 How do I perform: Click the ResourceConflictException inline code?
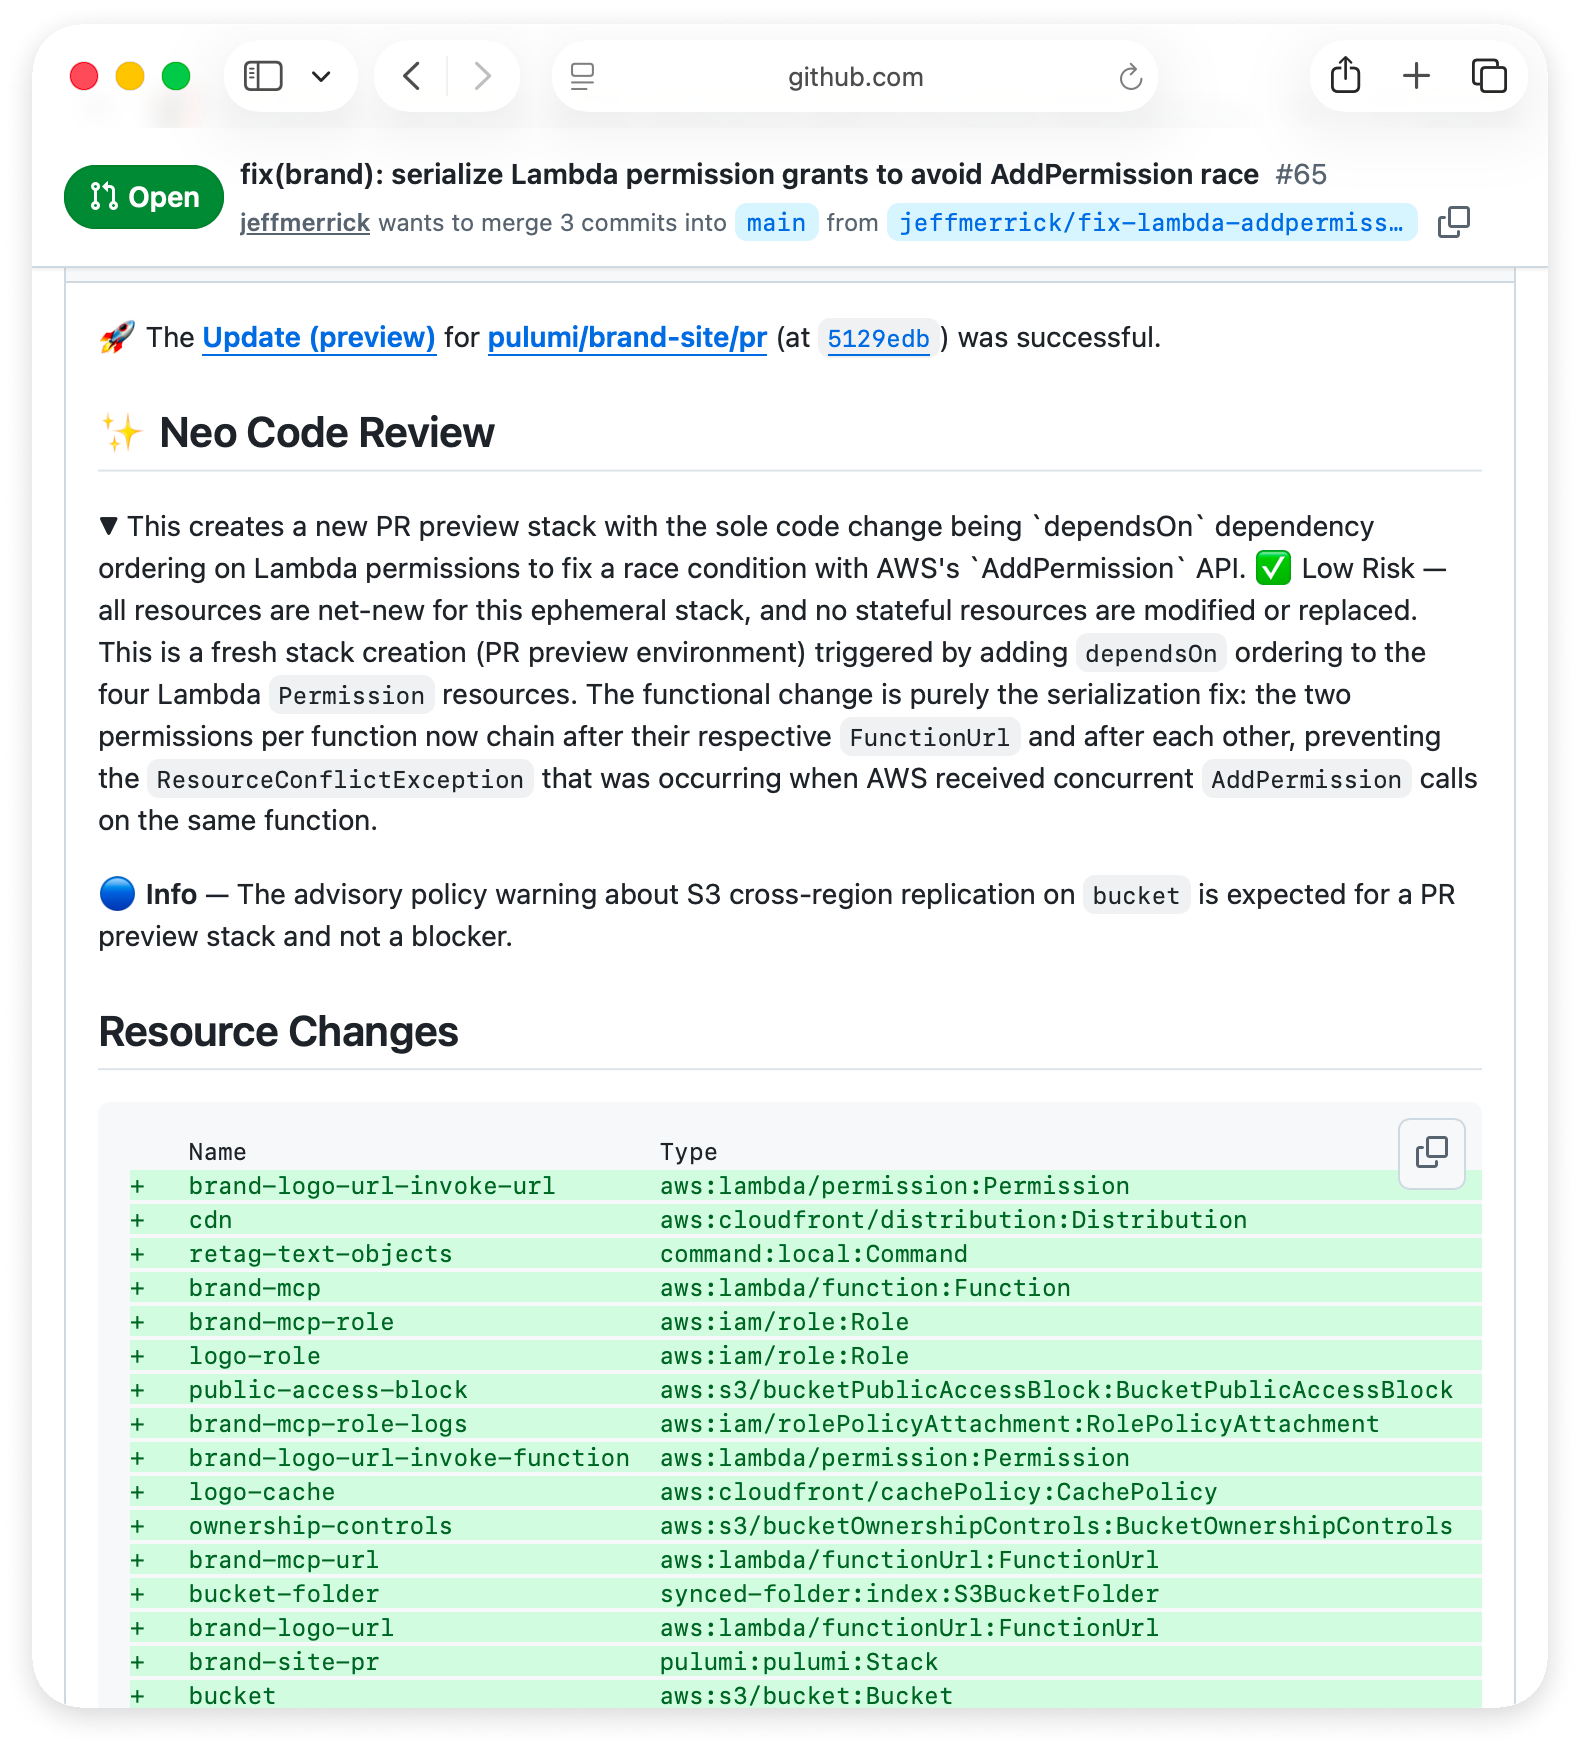click(340, 779)
